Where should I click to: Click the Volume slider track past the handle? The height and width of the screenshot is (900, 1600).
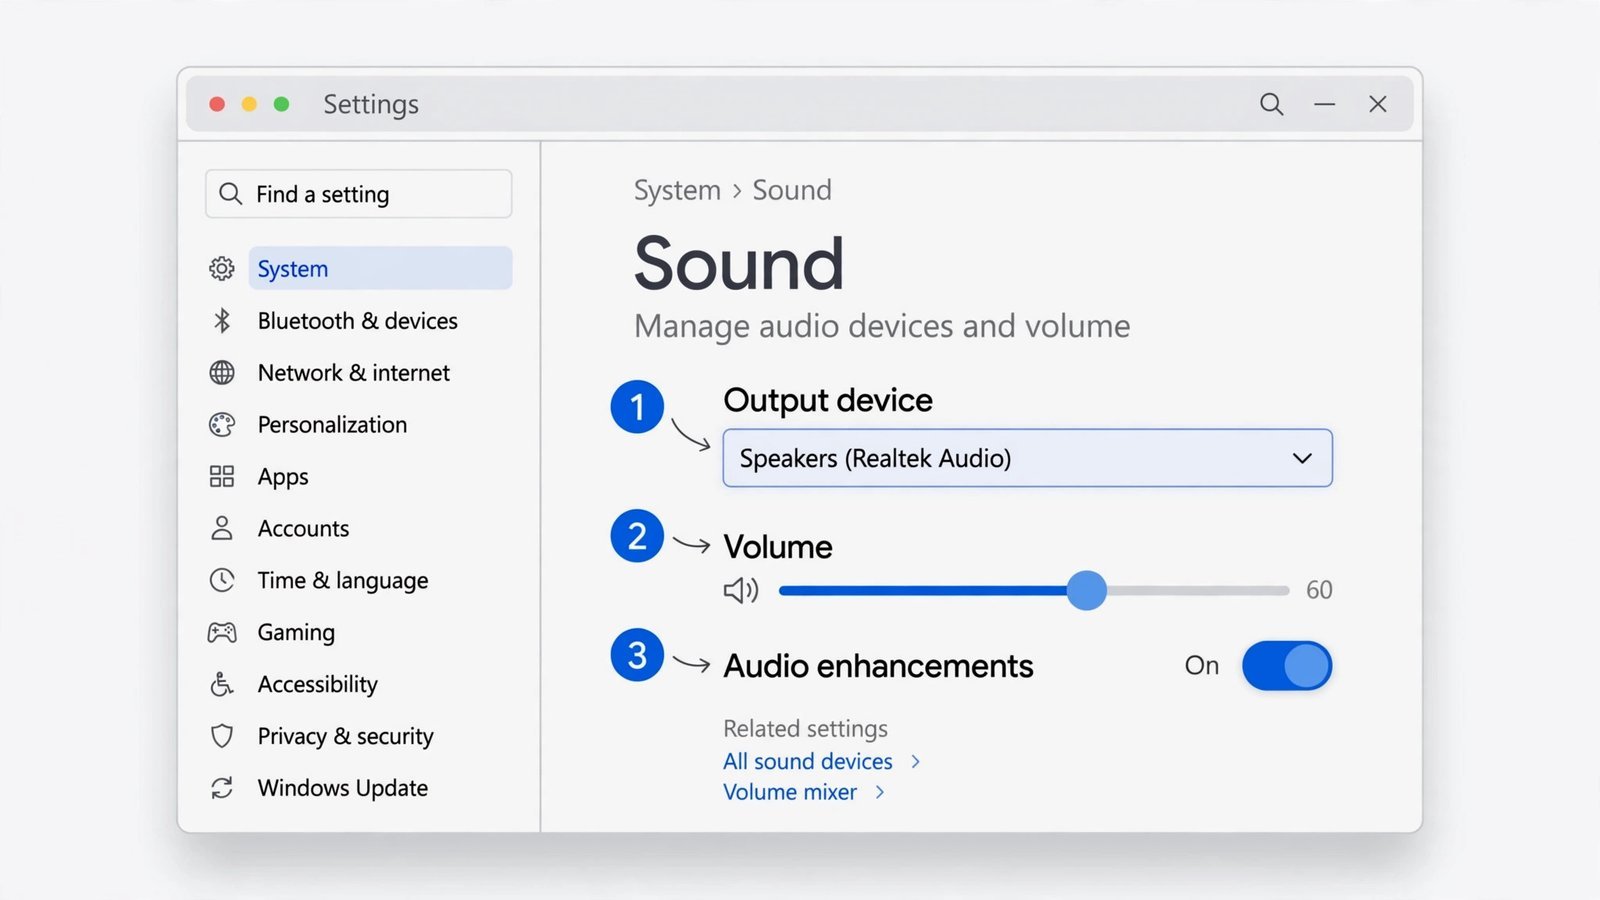(1198, 590)
